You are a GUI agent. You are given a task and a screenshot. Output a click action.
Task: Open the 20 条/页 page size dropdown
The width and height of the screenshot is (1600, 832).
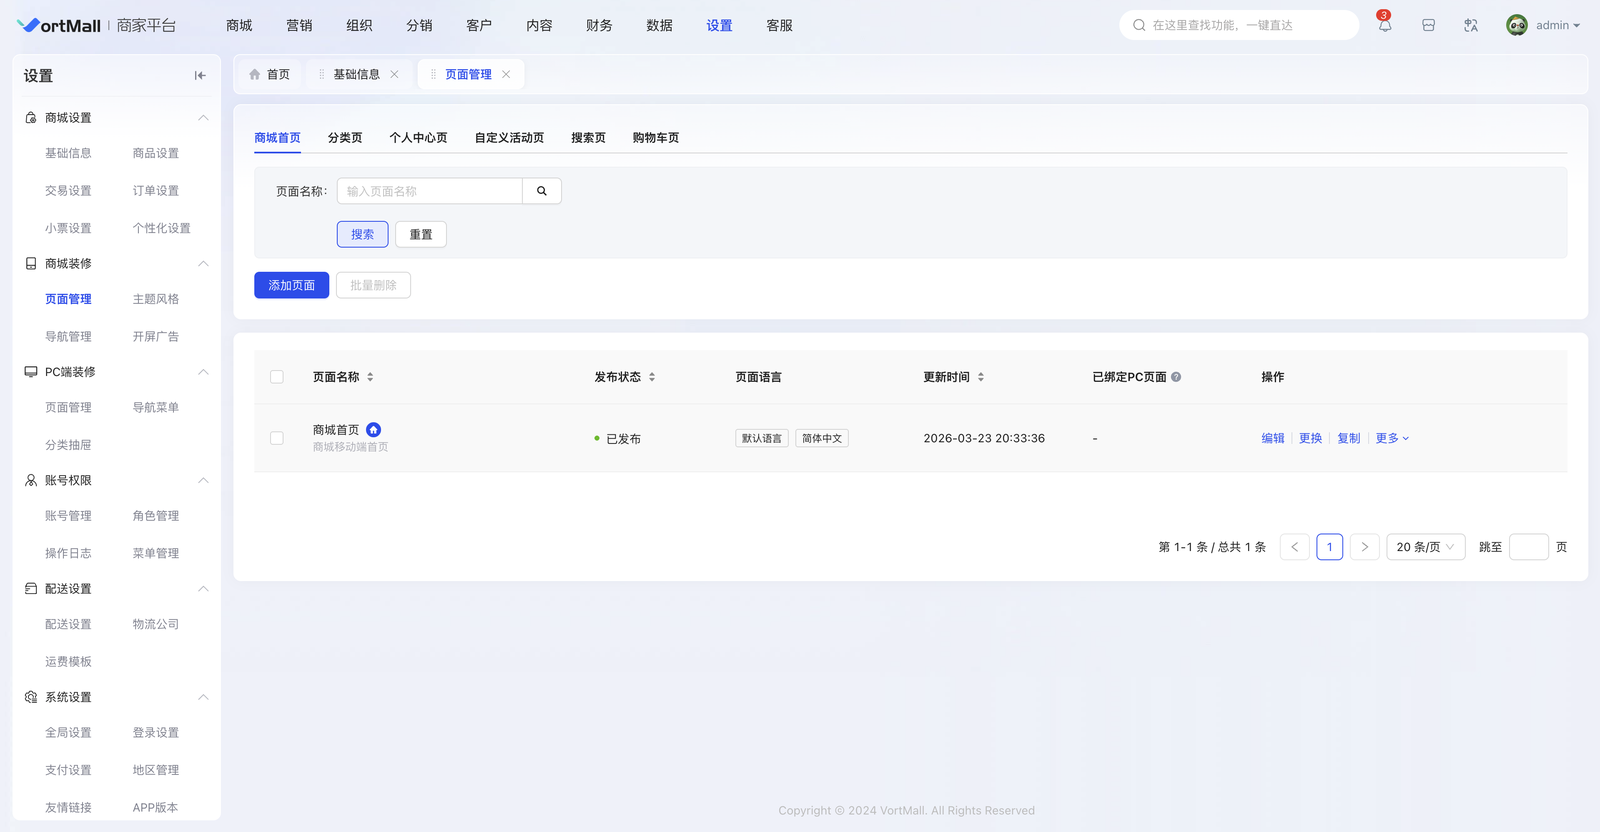pyautogui.click(x=1425, y=547)
